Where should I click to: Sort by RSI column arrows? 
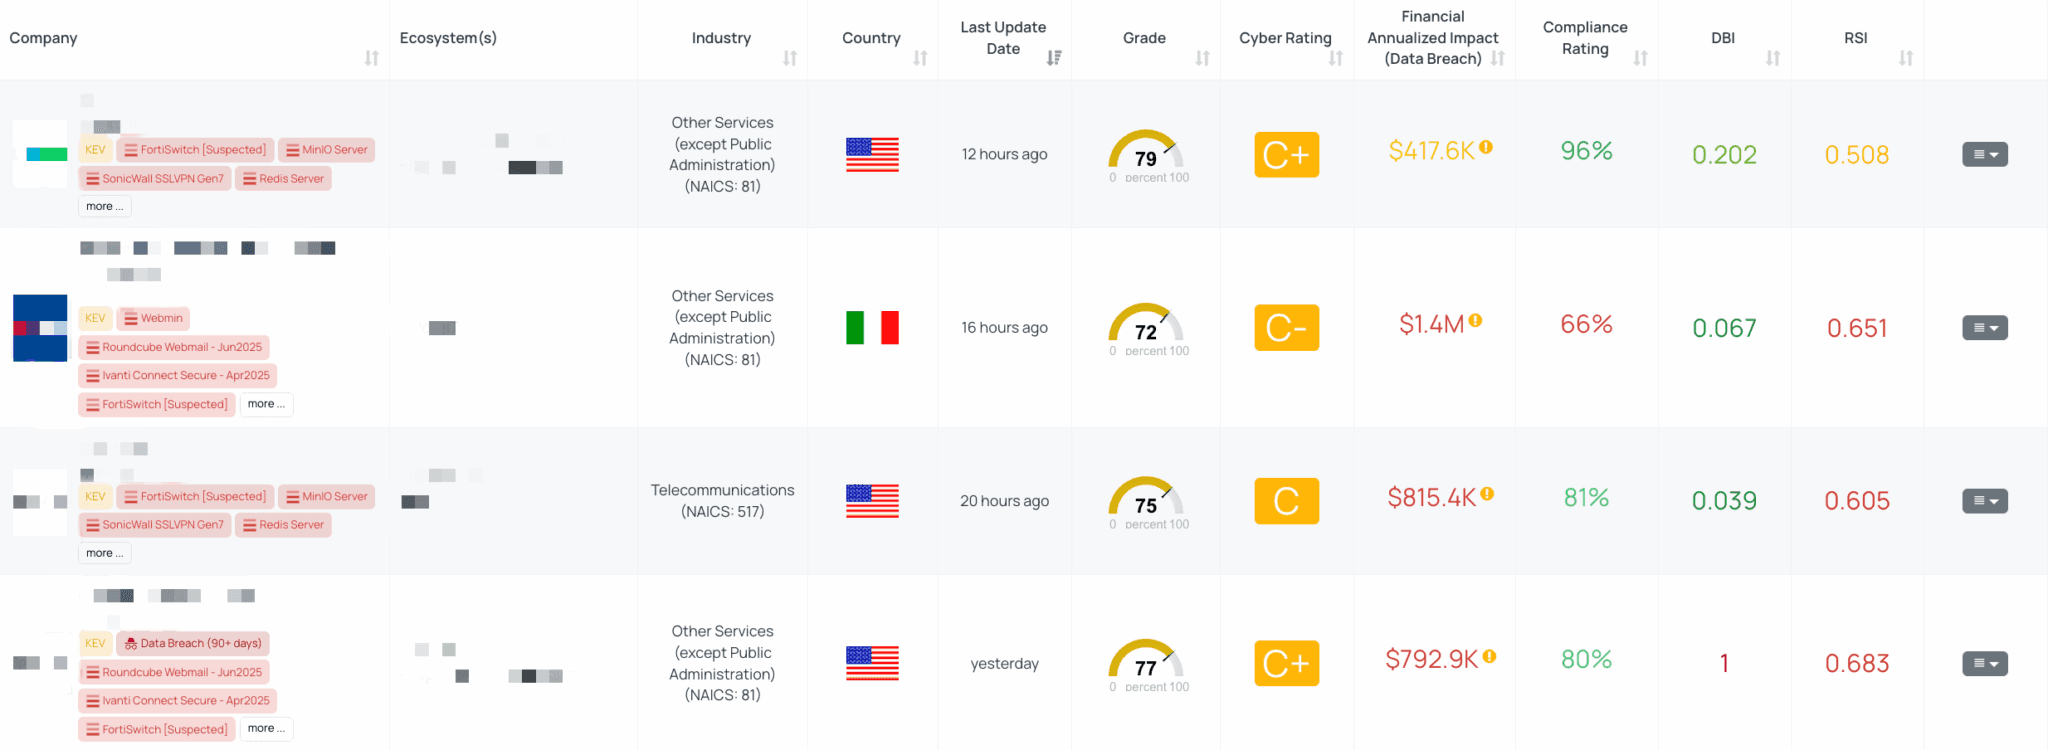pos(1906,58)
